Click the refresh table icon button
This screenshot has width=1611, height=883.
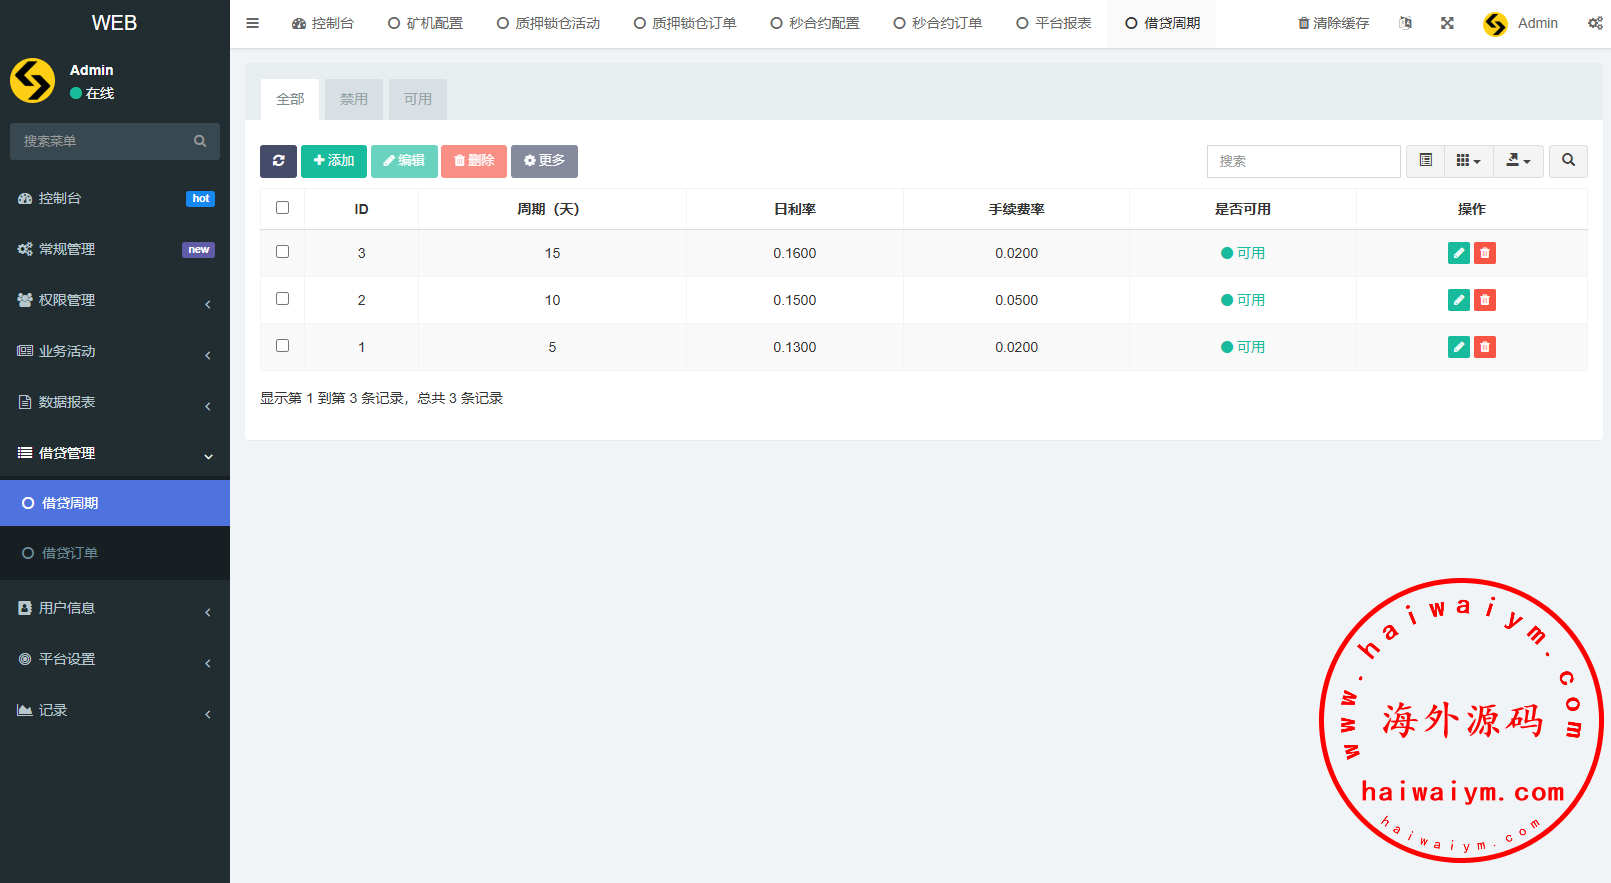click(x=278, y=161)
